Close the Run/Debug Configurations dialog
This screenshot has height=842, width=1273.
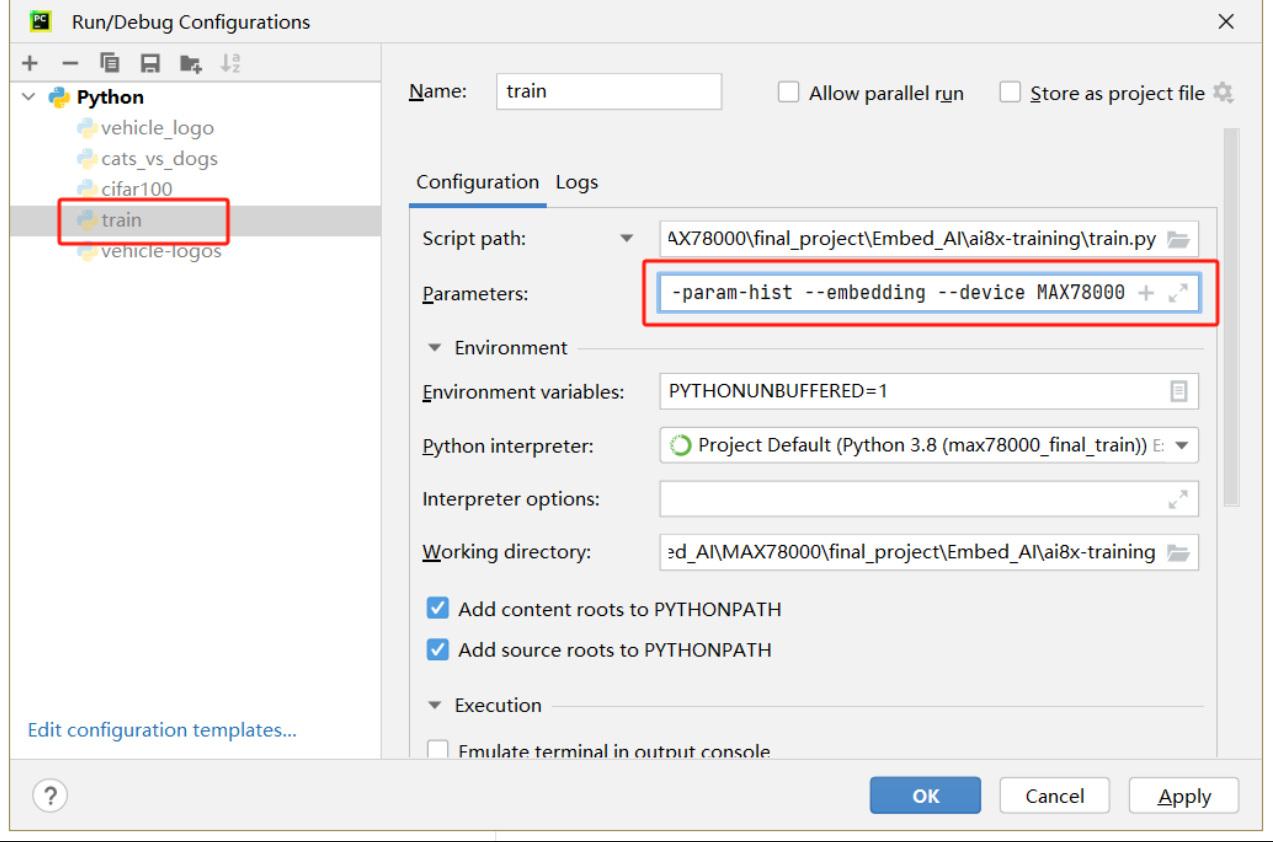[x=1226, y=21]
